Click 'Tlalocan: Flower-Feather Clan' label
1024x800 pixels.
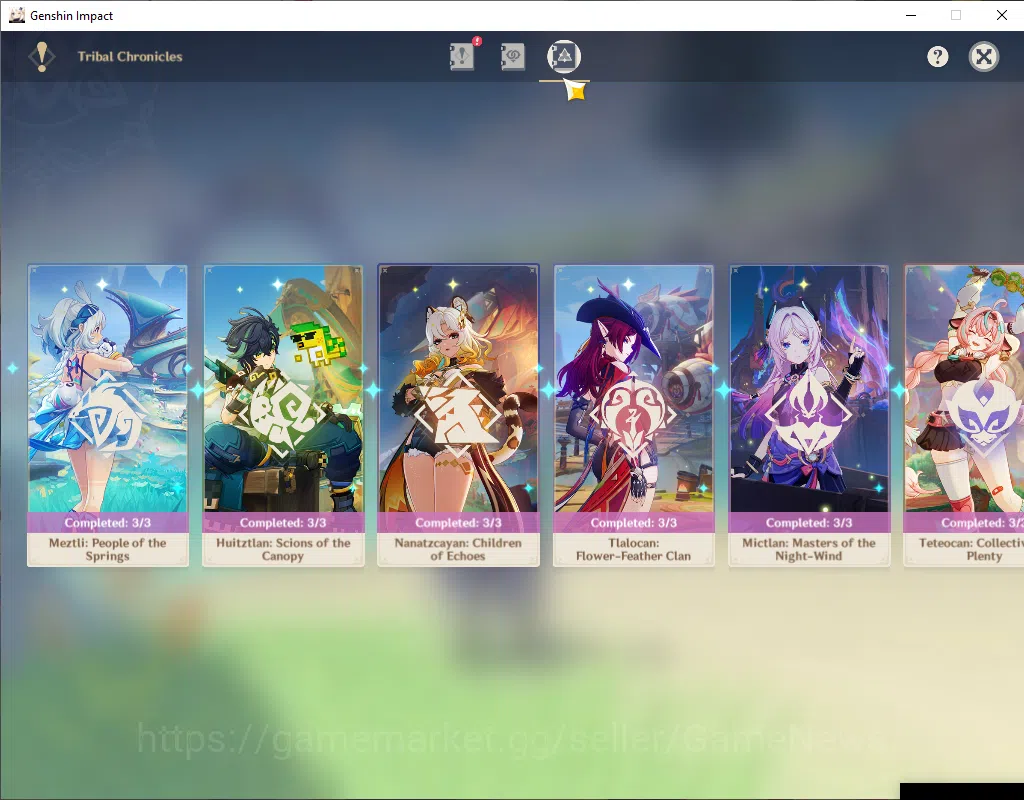(x=633, y=549)
